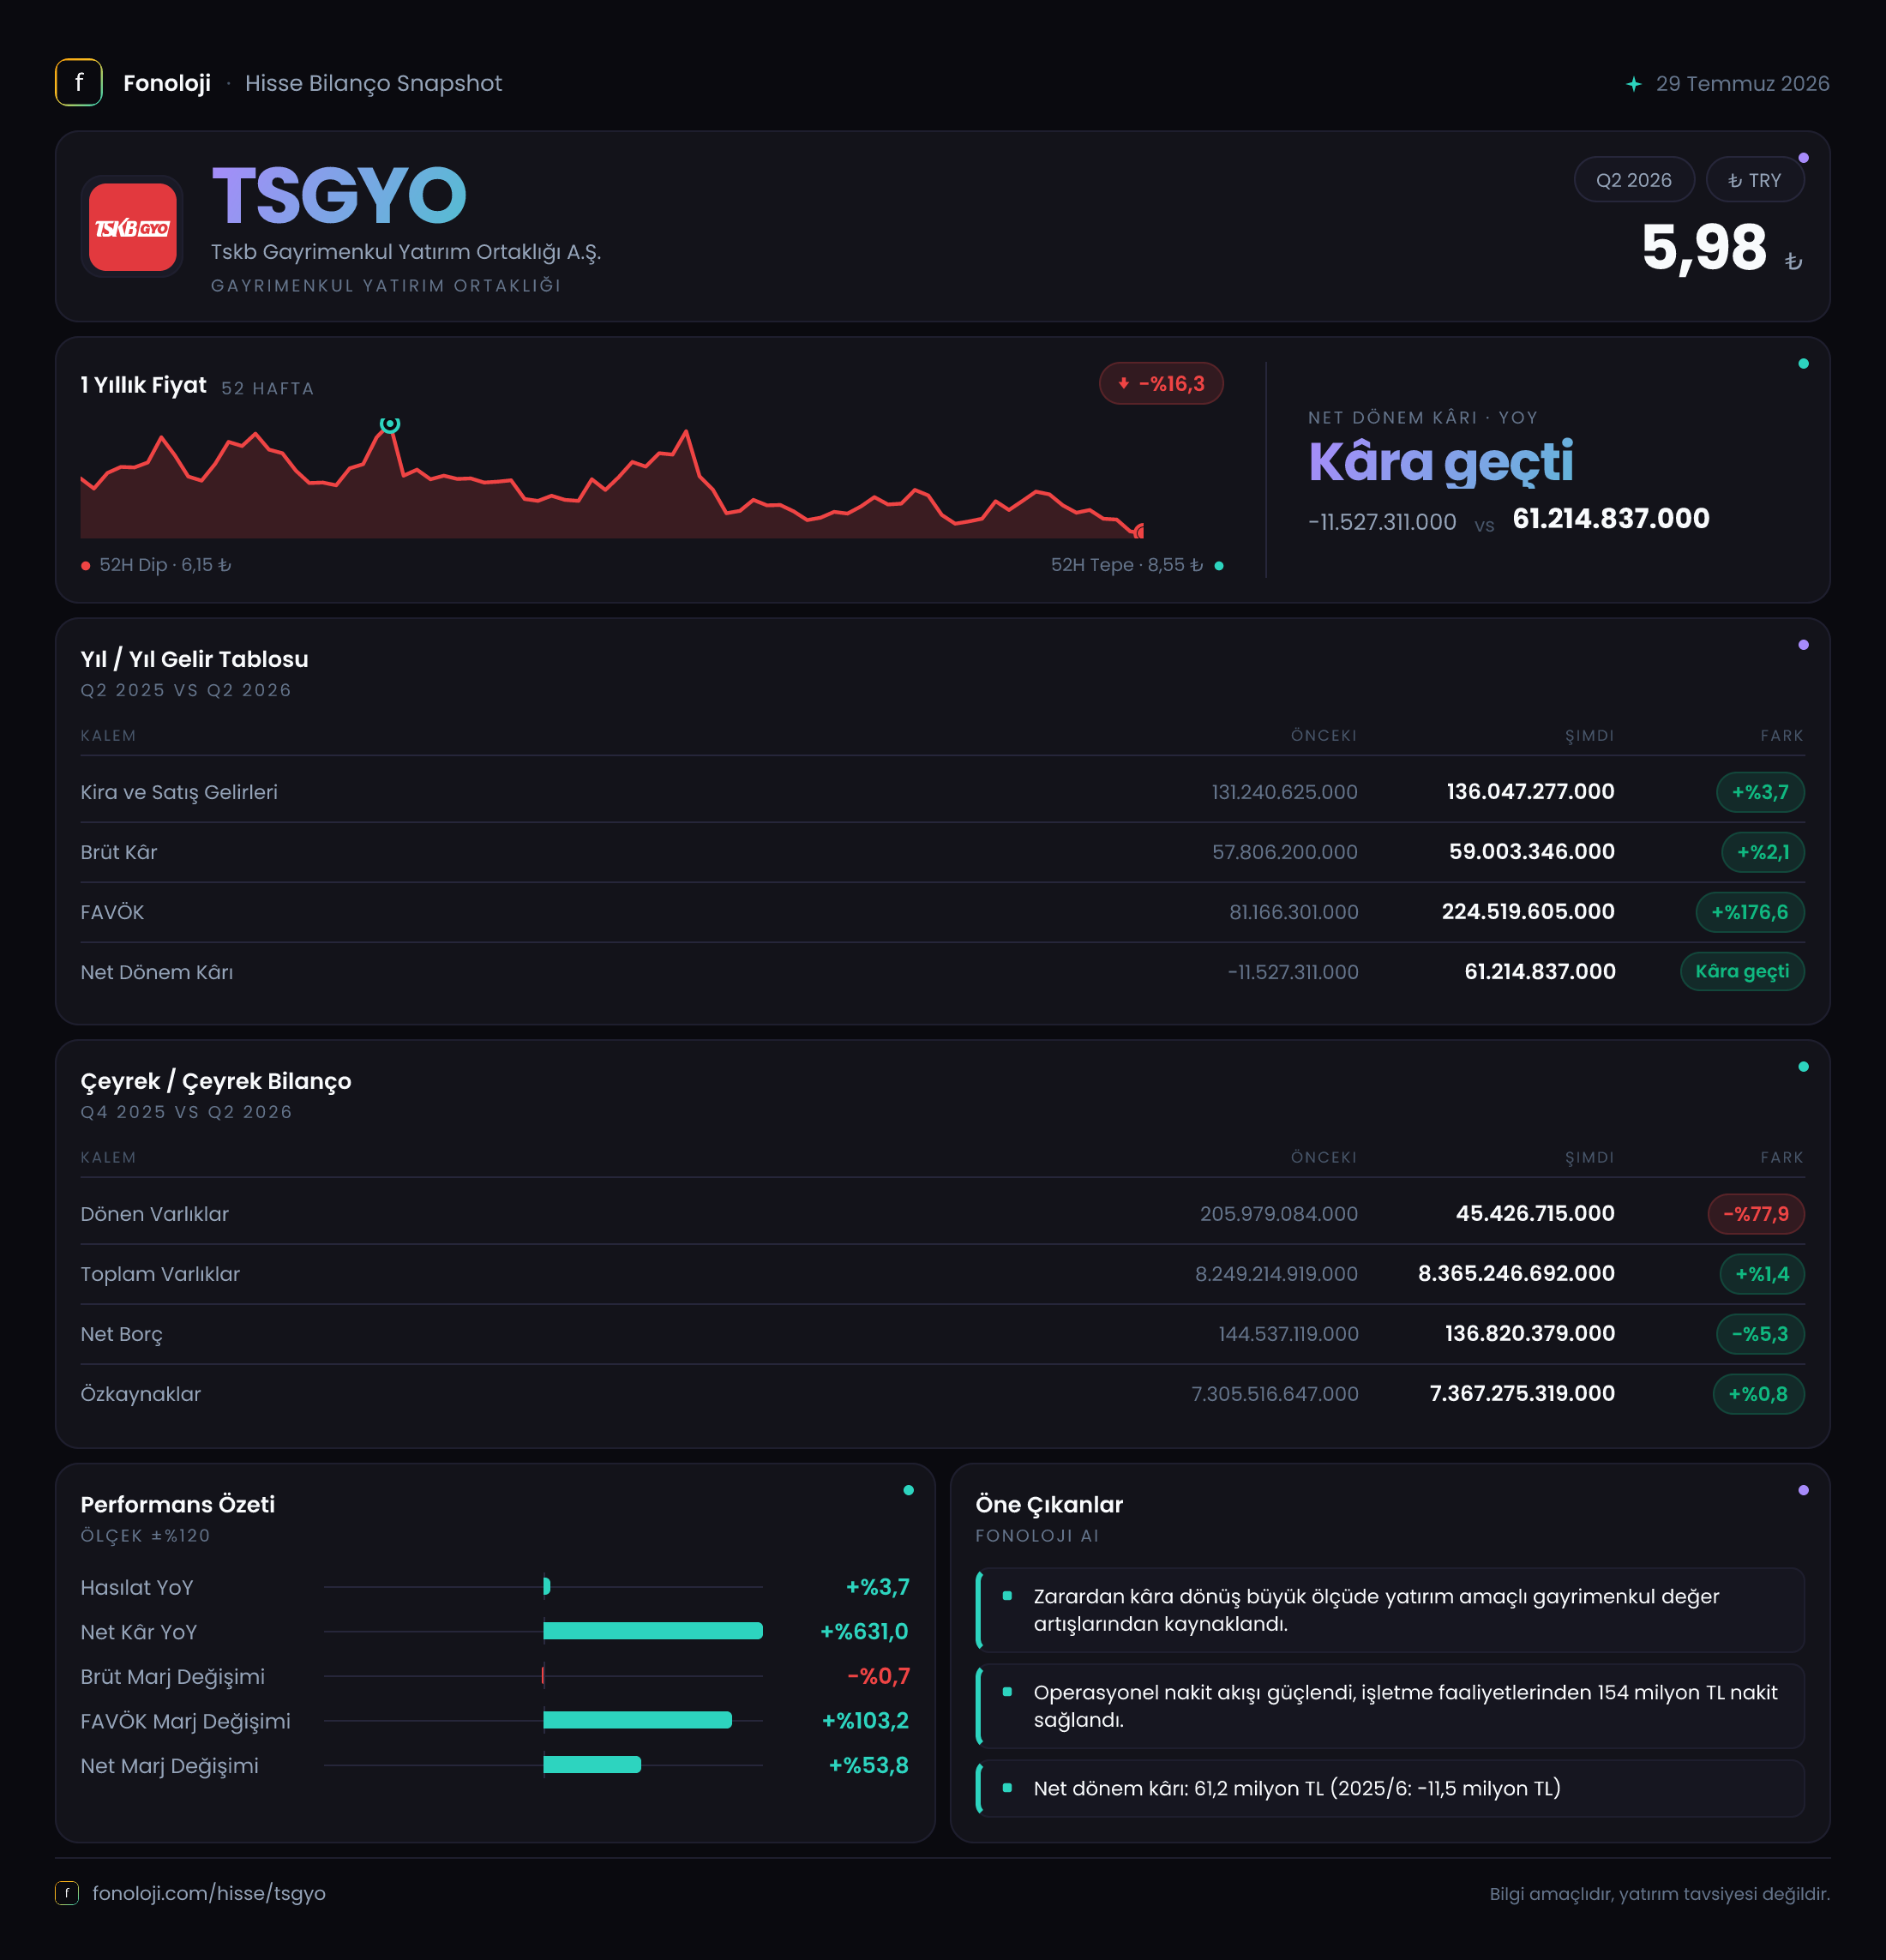This screenshot has height=1960, width=1886.
Task: Click the red 52H Dip legend dot
Action: click(x=86, y=566)
